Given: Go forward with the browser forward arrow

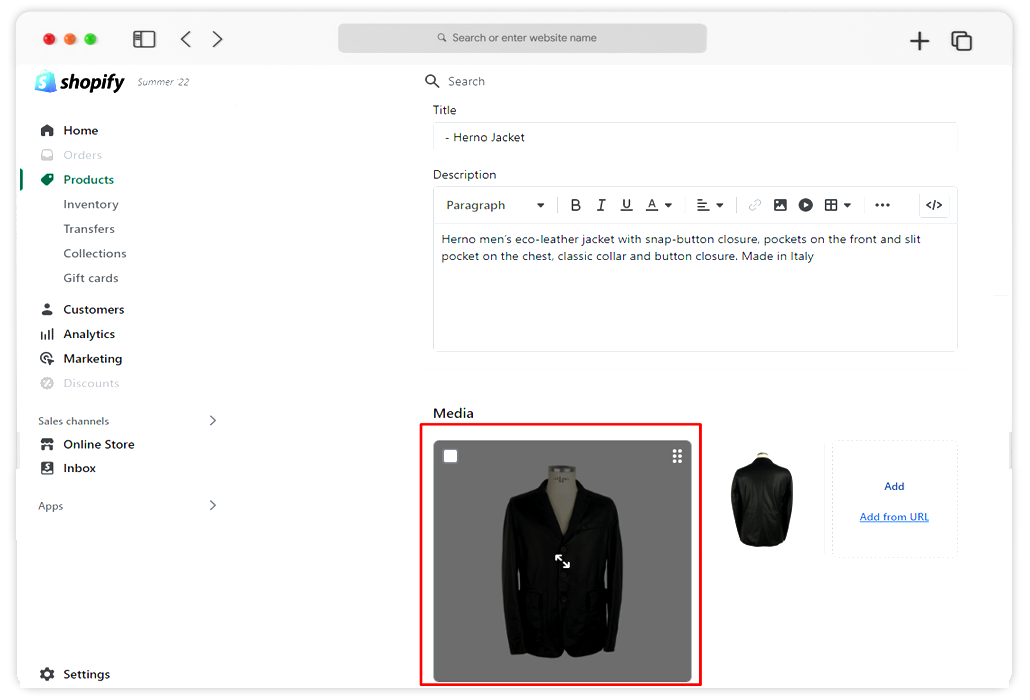Looking at the screenshot, I should click(217, 39).
